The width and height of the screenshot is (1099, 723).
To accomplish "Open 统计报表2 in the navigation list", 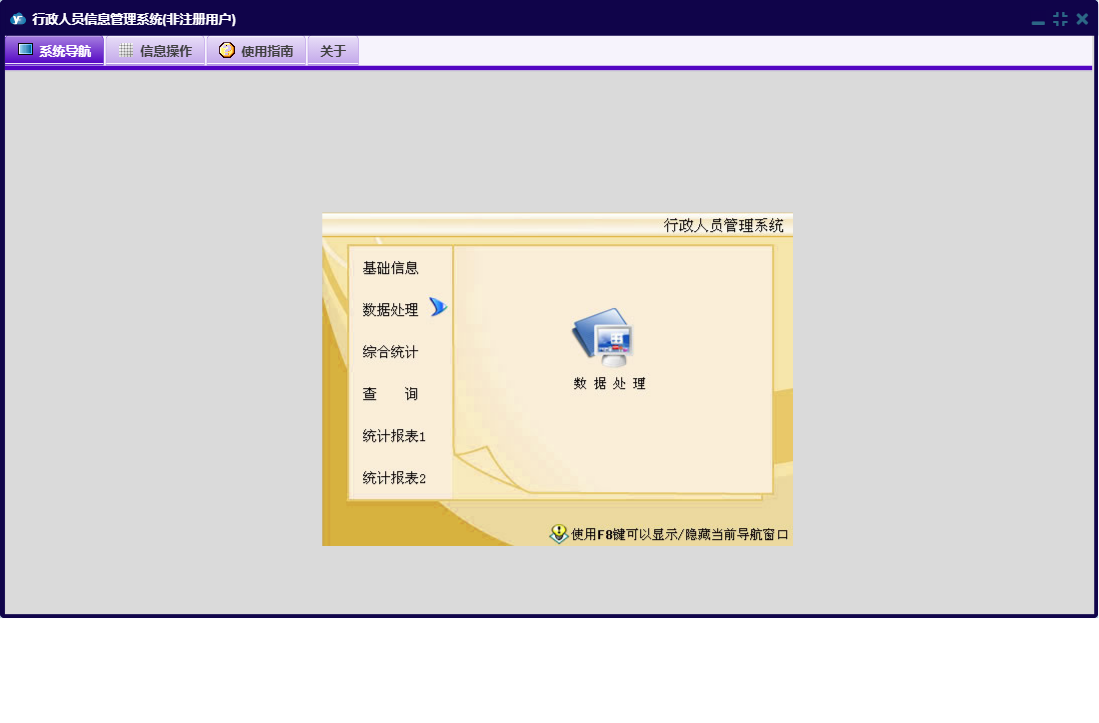I will pyautogui.click(x=394, y=478).
